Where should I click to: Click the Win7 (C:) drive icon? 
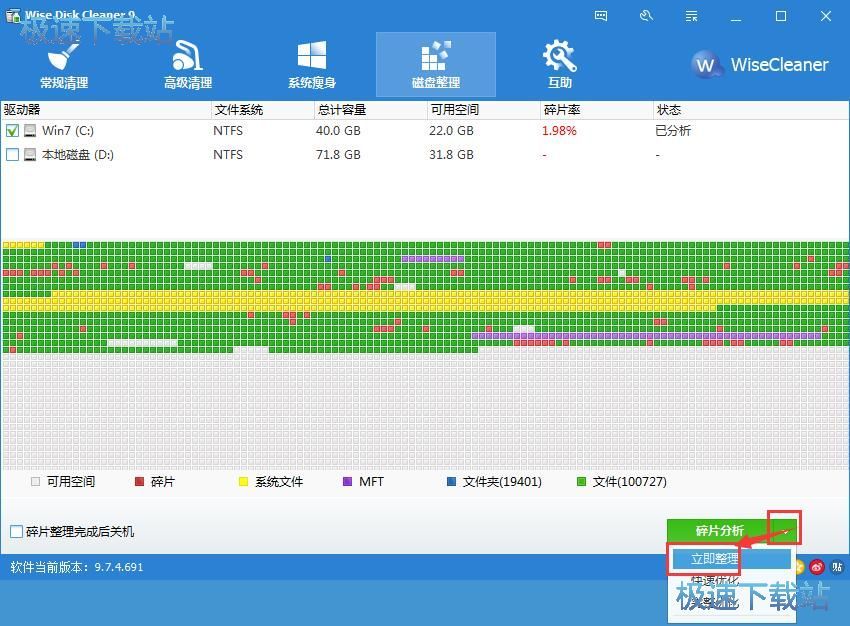[30, 131]
